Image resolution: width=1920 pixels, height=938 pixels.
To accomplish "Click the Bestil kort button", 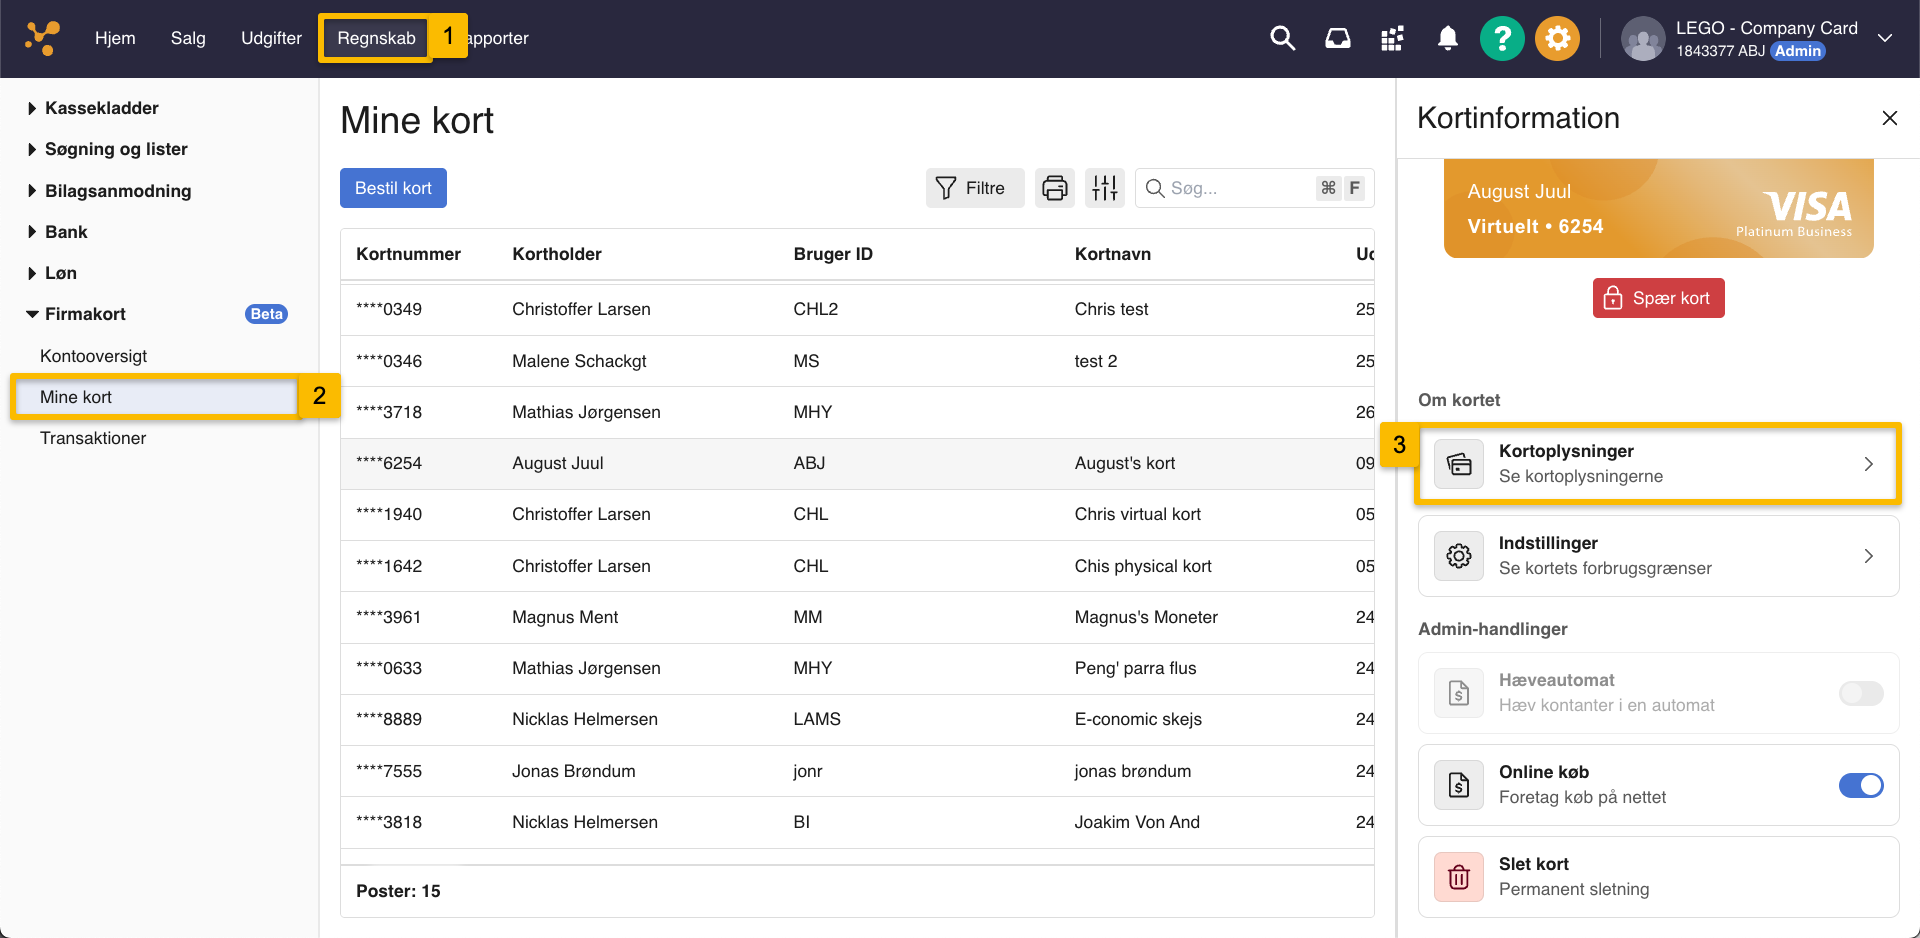I will click(x=393, y=188).
